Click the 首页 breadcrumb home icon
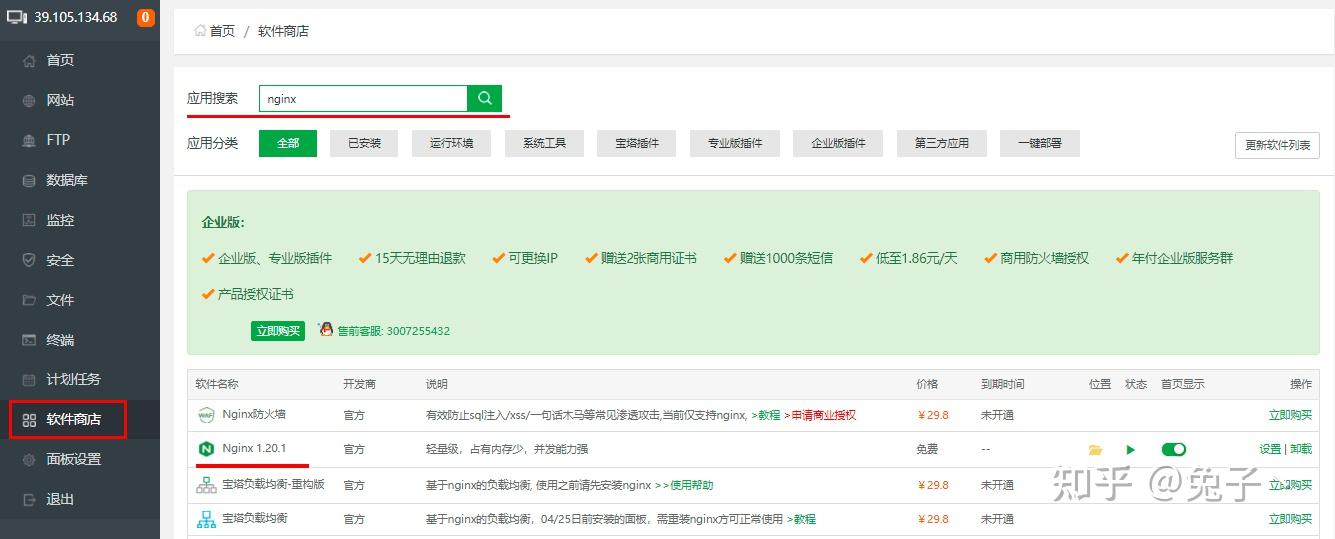1335x539 pixels. click(200, 31)
